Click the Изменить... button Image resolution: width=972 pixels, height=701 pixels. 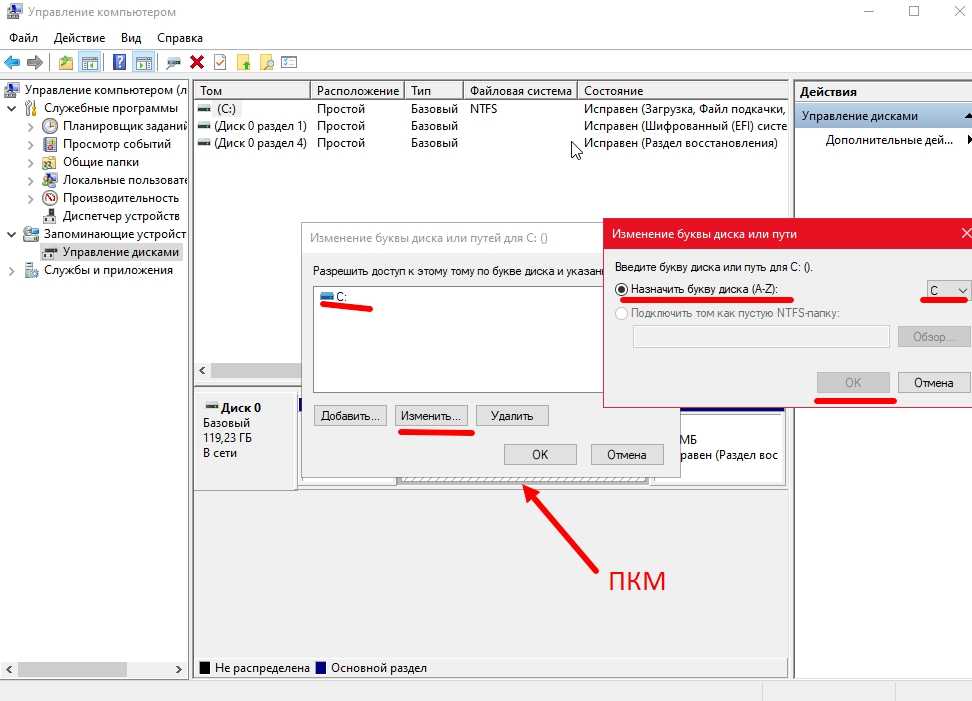[x=431, y=415]
